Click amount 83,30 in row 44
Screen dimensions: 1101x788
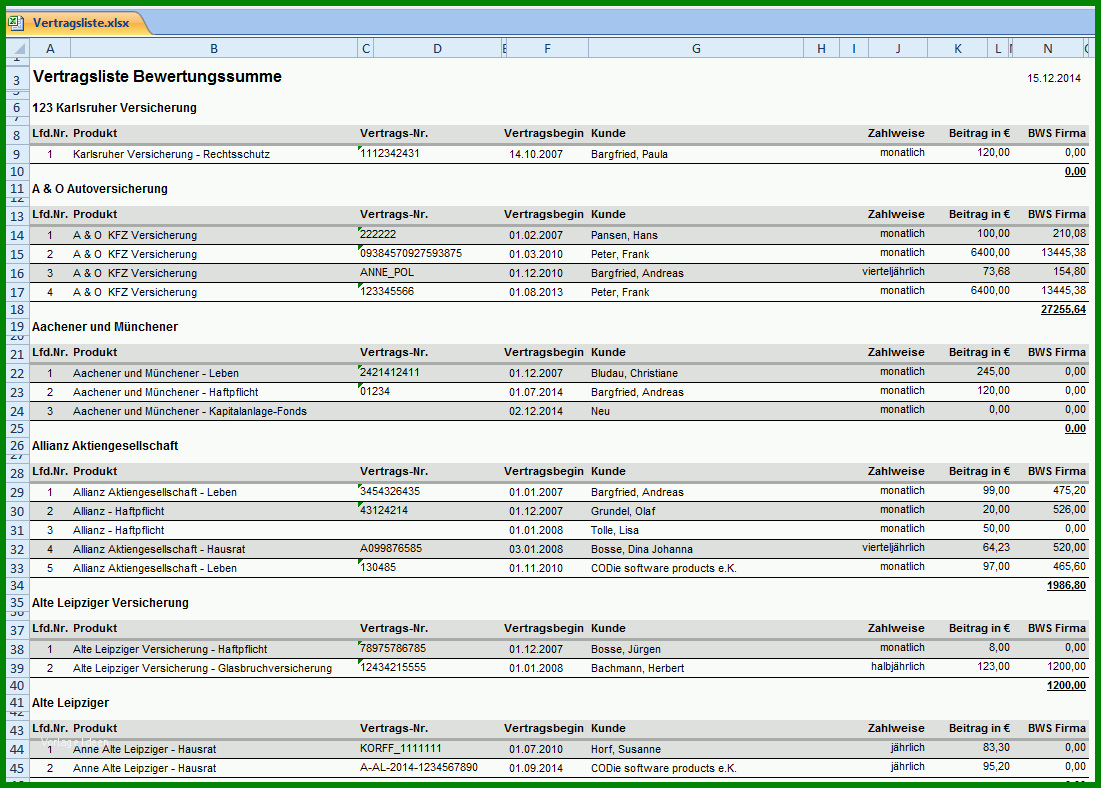(996, 747)
